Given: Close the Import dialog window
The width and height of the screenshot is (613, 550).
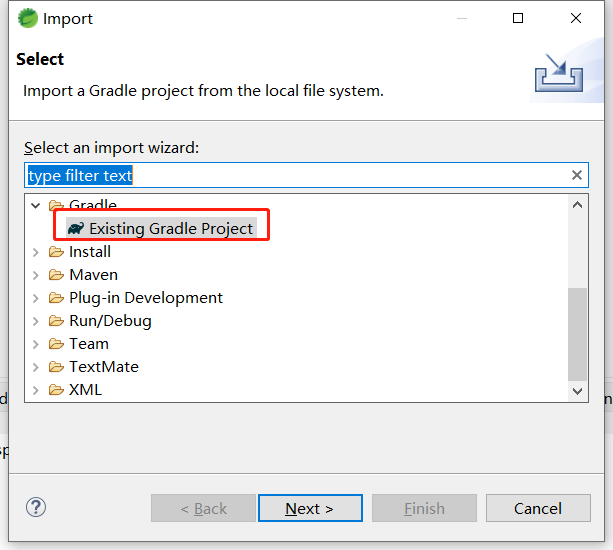Looking at the screenshot, I should click(576, 18).
